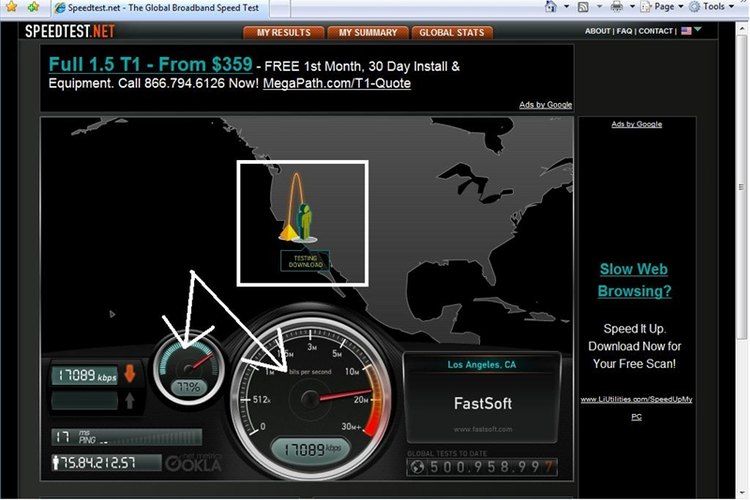Click the small triangle marker on map

click(112, 314)
